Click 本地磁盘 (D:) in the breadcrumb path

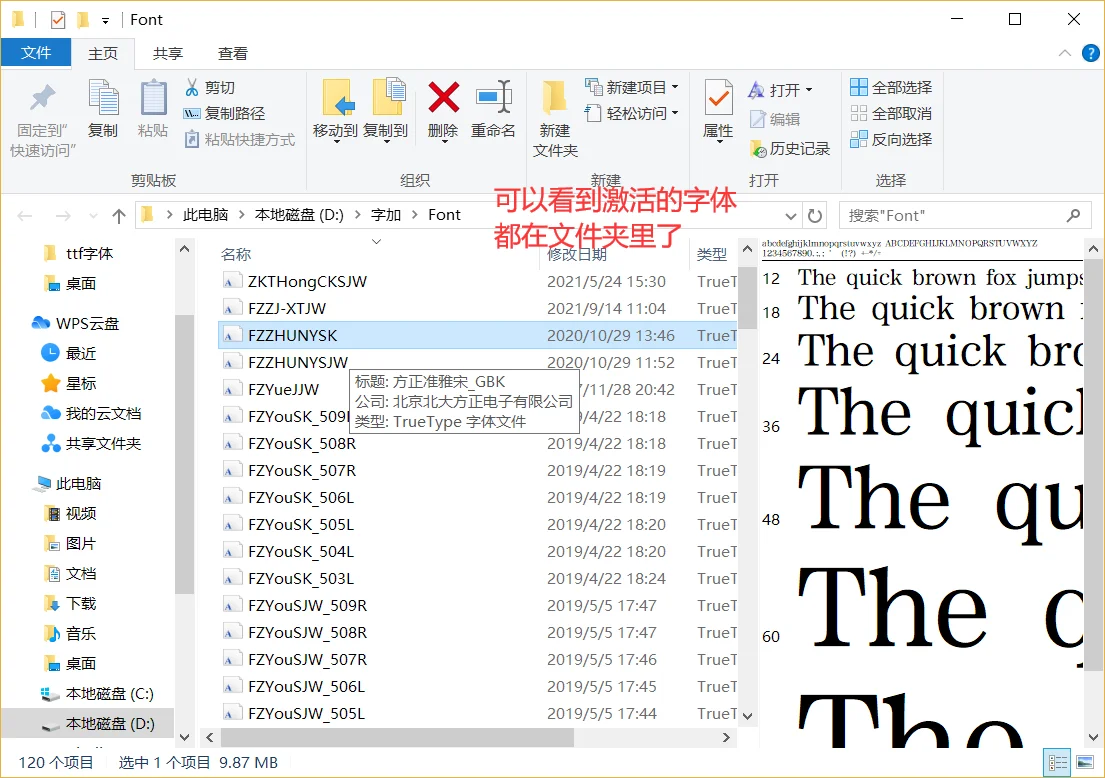[x=300, y=214]
